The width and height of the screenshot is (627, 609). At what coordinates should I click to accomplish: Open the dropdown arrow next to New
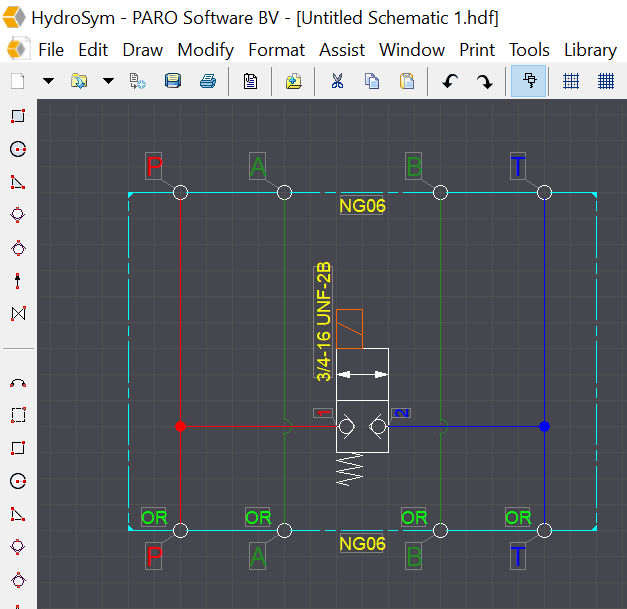(48, 81)
